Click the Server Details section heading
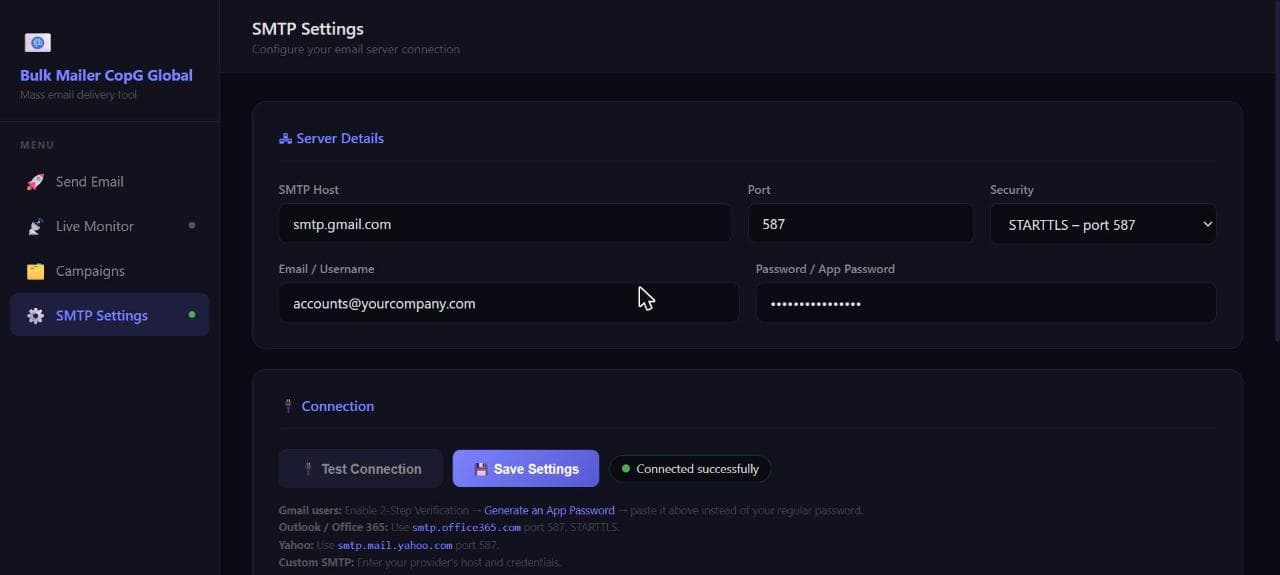 click(340, 139)
